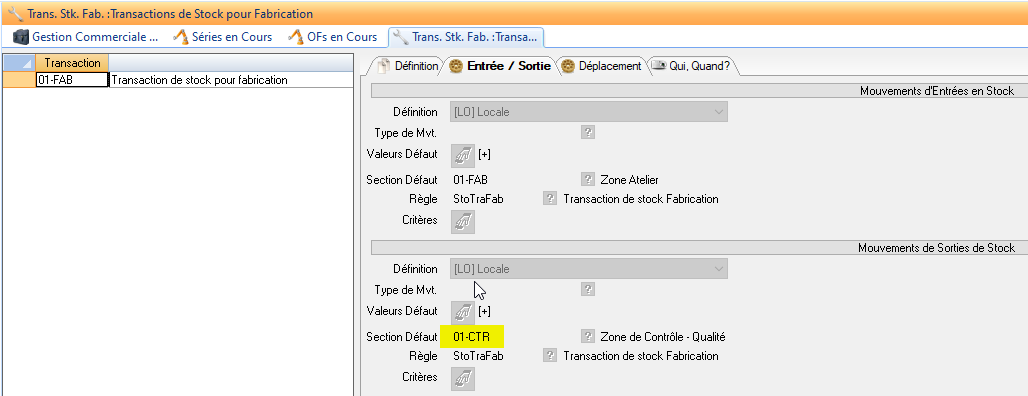
Task: Click highlighted 01-CTR Section Défaut field
Action: coord(472,337)
